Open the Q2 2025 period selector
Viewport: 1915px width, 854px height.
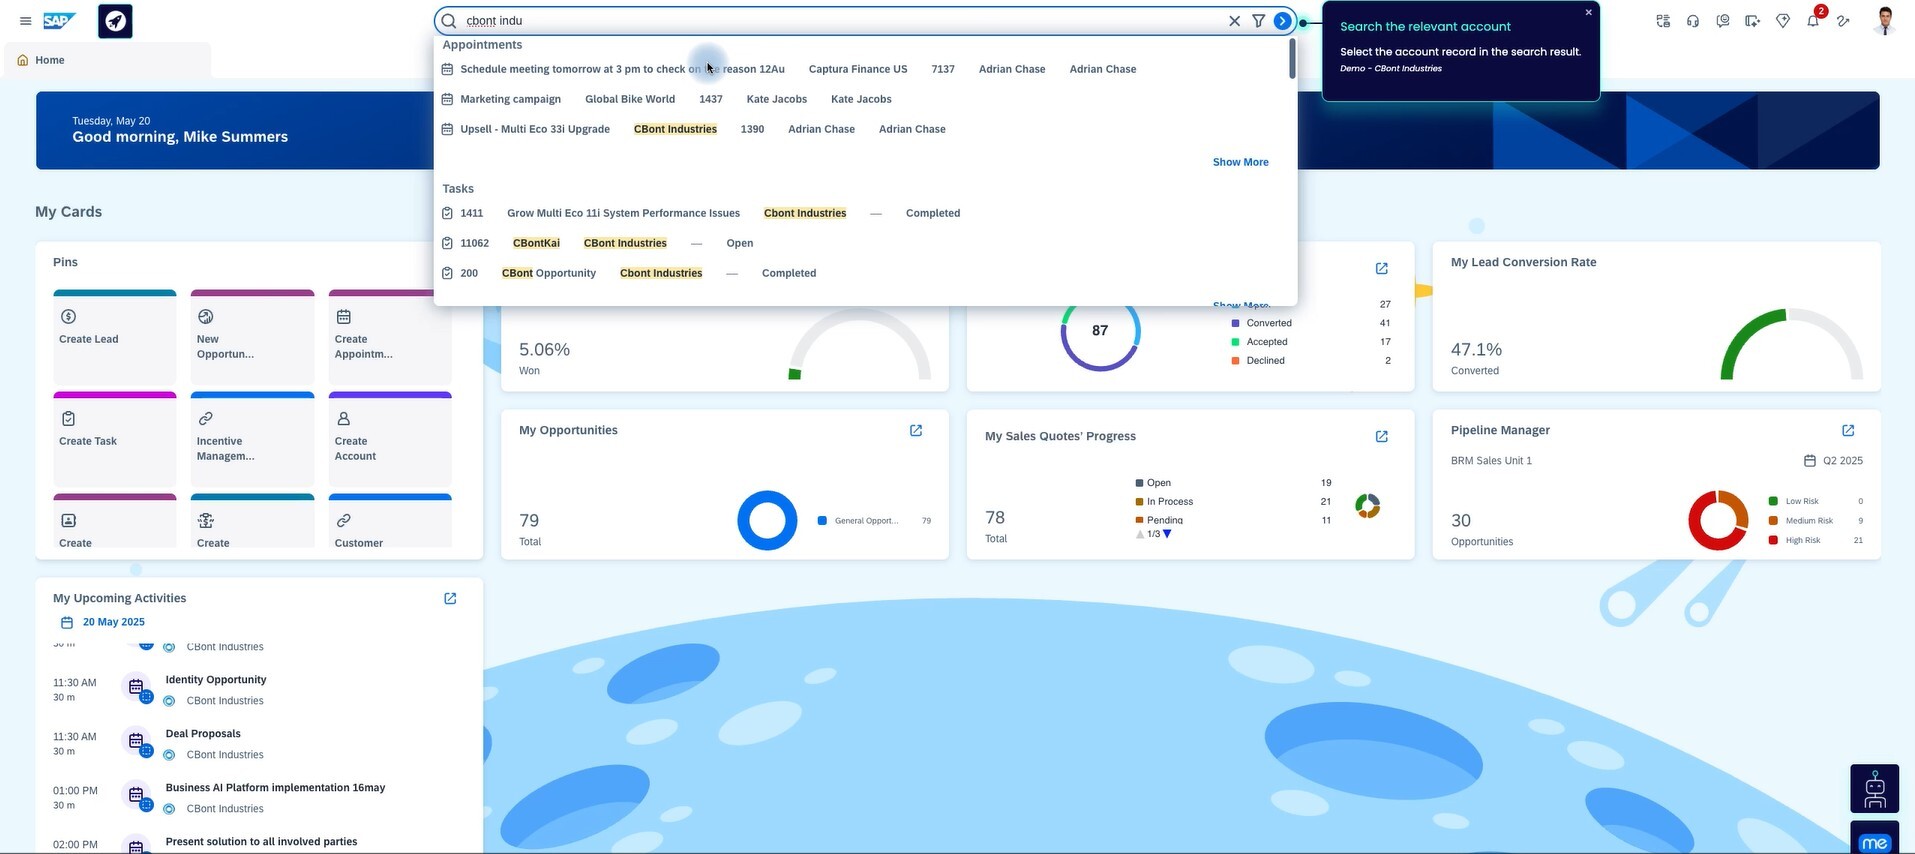pyautogui.click(x=1833, y=461)
